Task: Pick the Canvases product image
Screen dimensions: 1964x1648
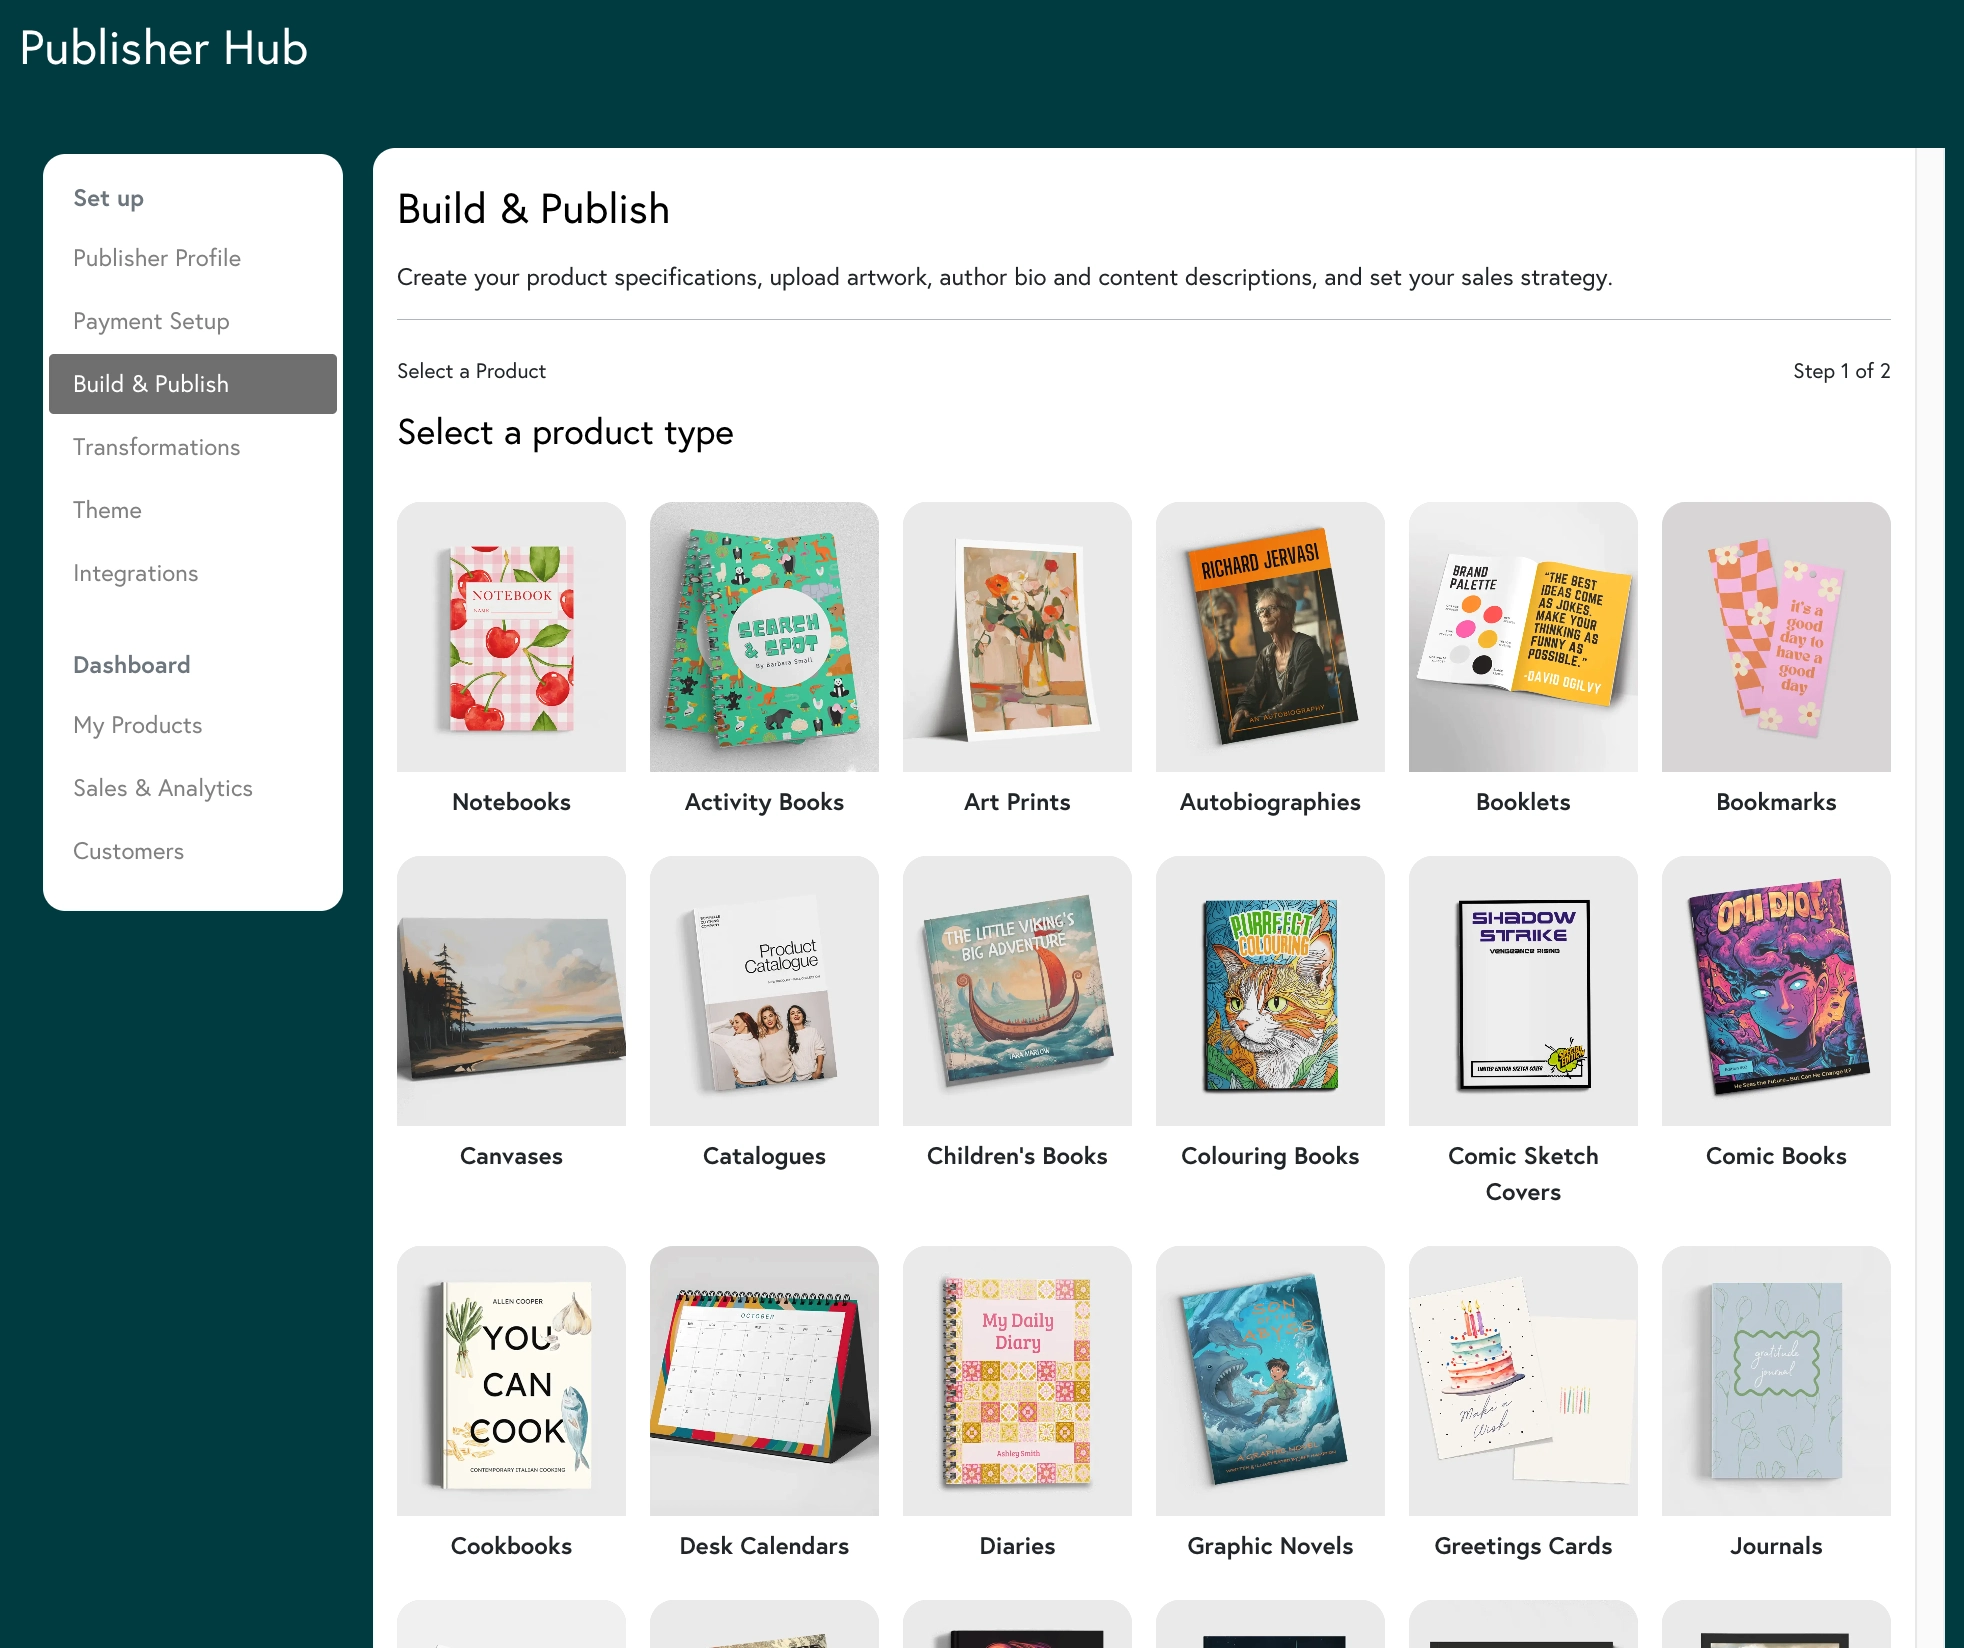Action: [511, 991]
